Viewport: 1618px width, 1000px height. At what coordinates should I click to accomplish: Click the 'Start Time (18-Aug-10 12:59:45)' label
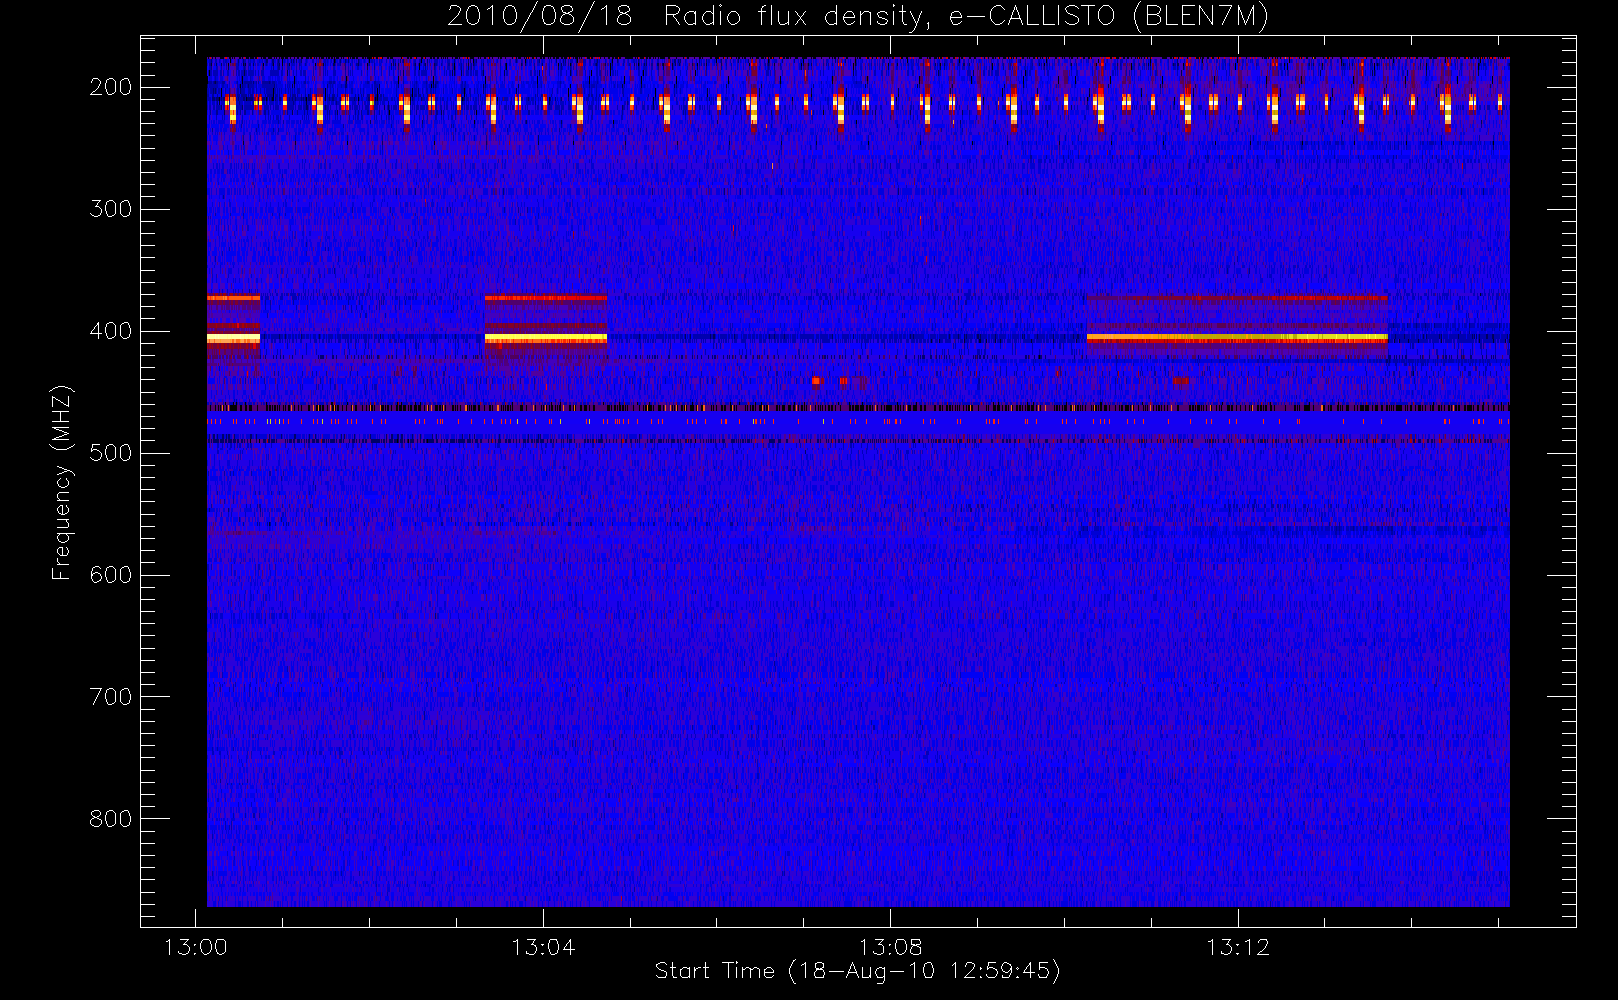[x=857, y=971]
